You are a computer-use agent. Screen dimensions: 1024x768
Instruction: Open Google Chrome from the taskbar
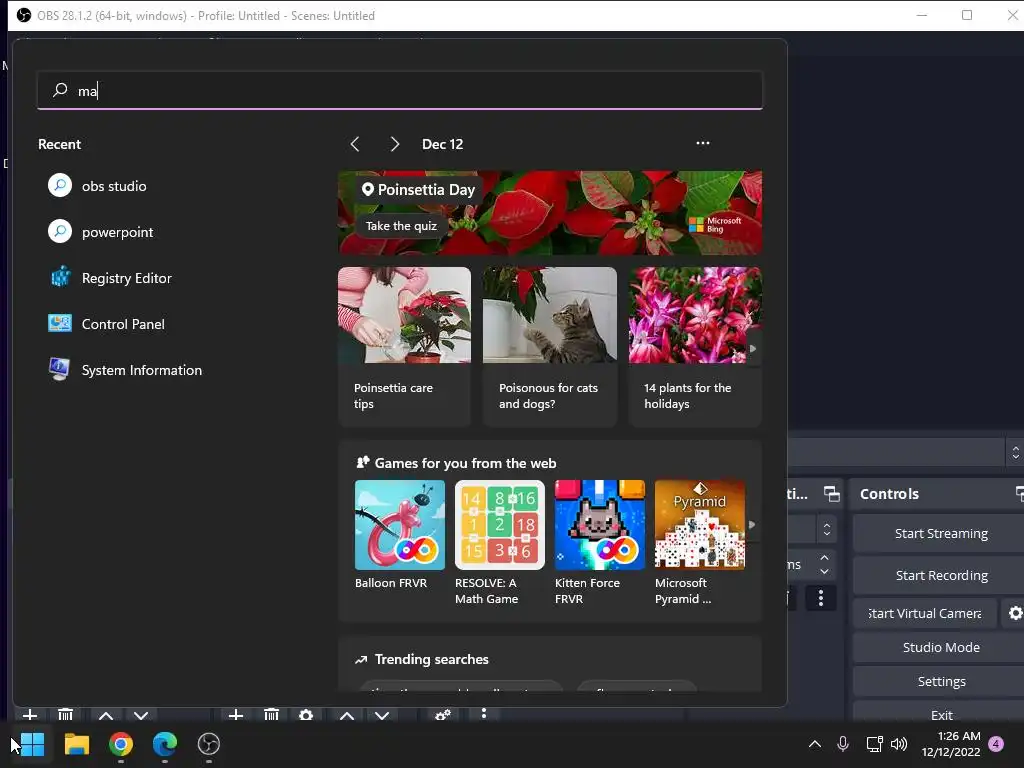pos(121,744)
